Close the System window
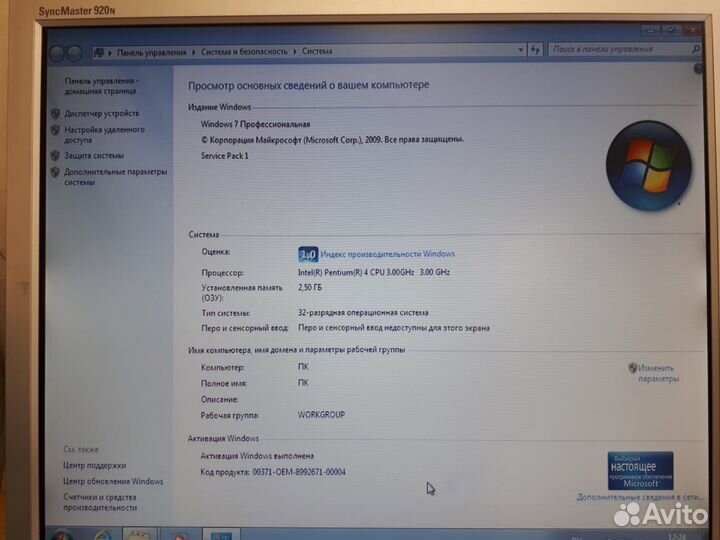 click(x=692, y=30)
